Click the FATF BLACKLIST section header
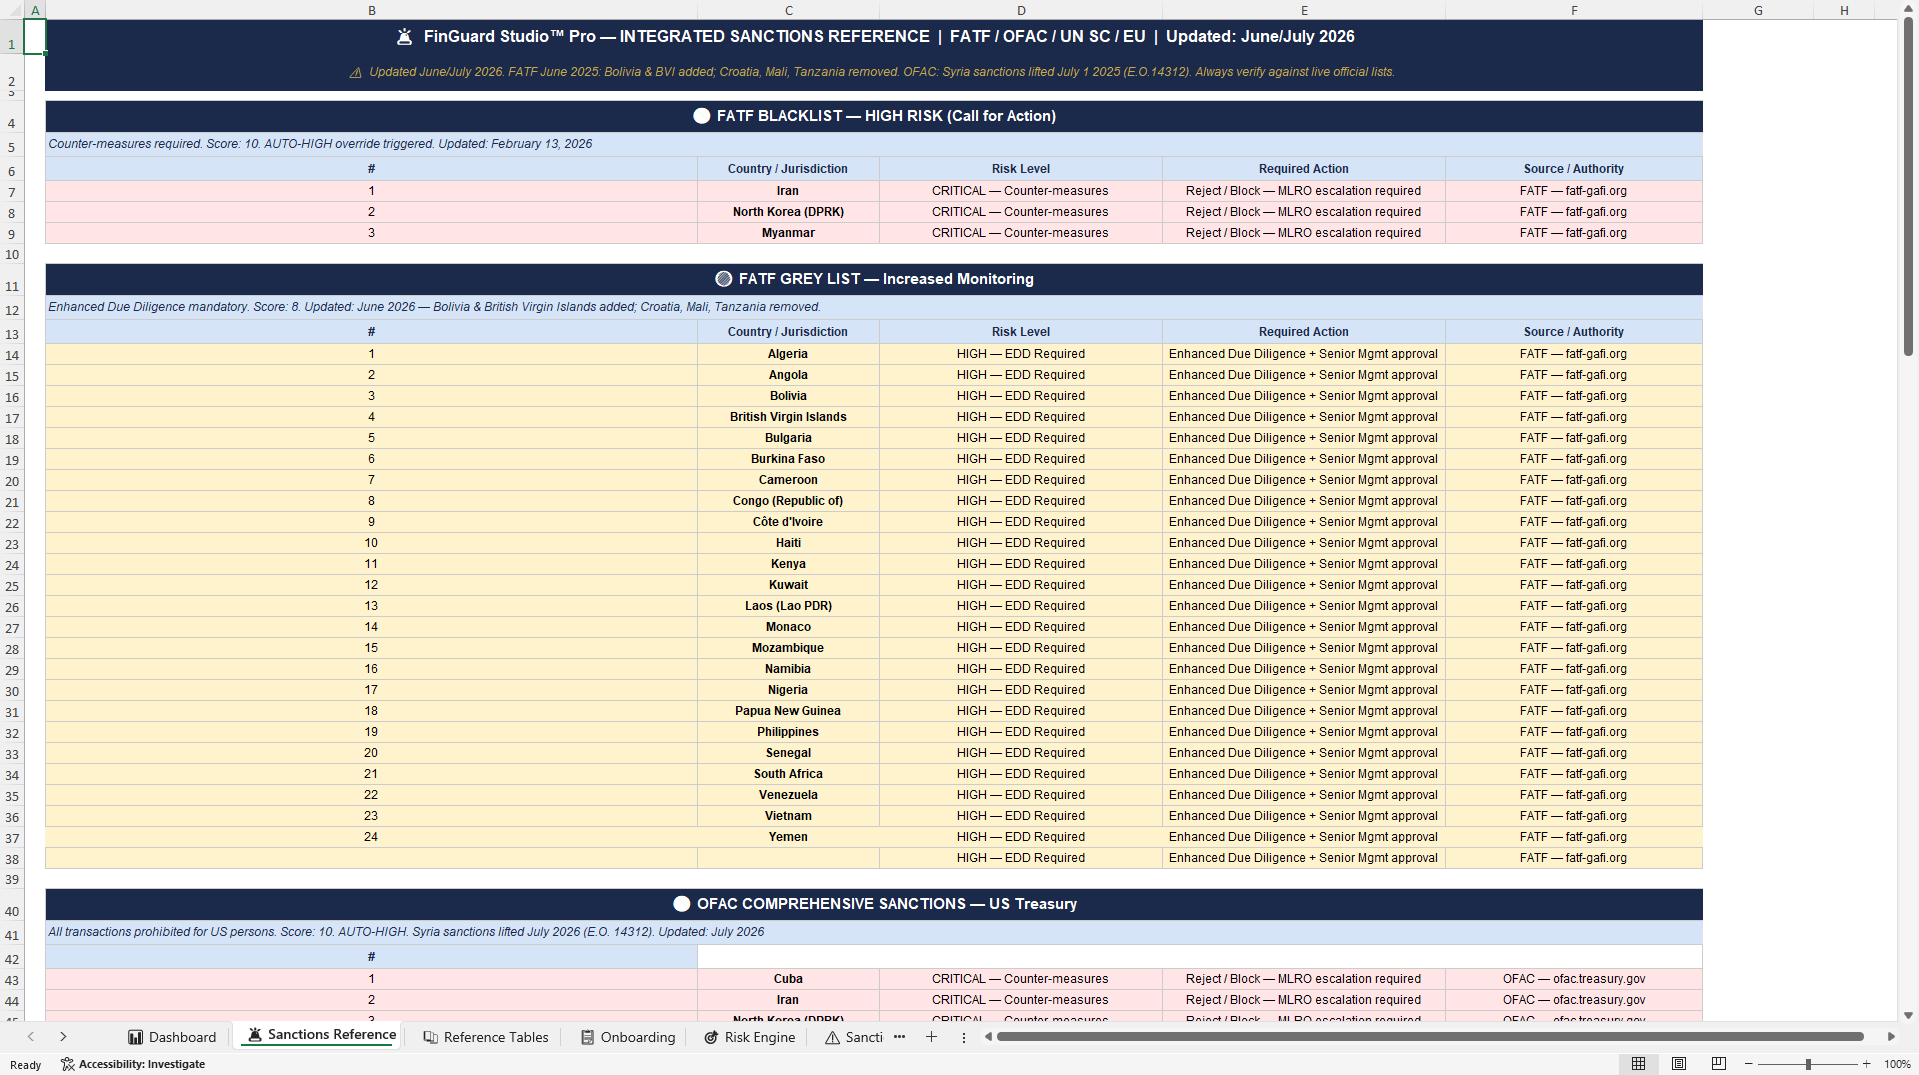The image size is (1919, 1075). pyautogui.click(x=874, y=116)
